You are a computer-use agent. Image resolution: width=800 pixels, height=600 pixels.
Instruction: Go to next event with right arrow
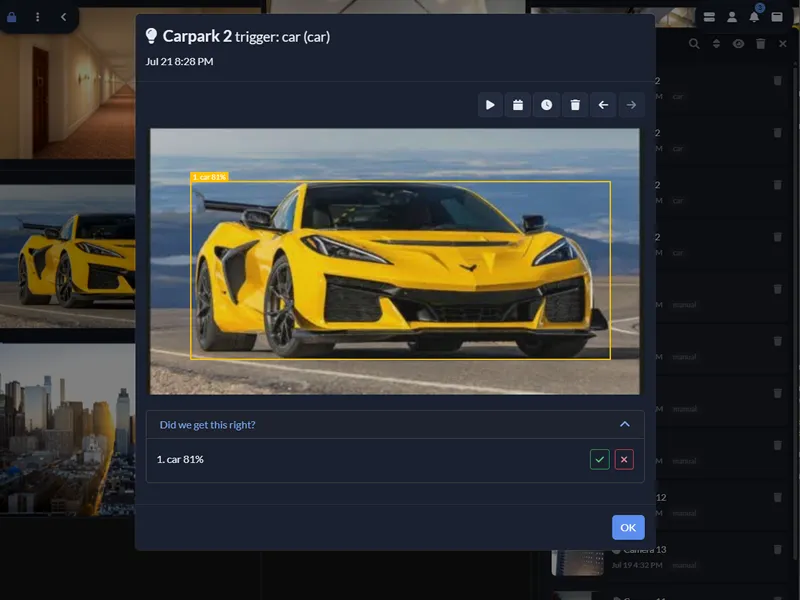coord(631,105)
